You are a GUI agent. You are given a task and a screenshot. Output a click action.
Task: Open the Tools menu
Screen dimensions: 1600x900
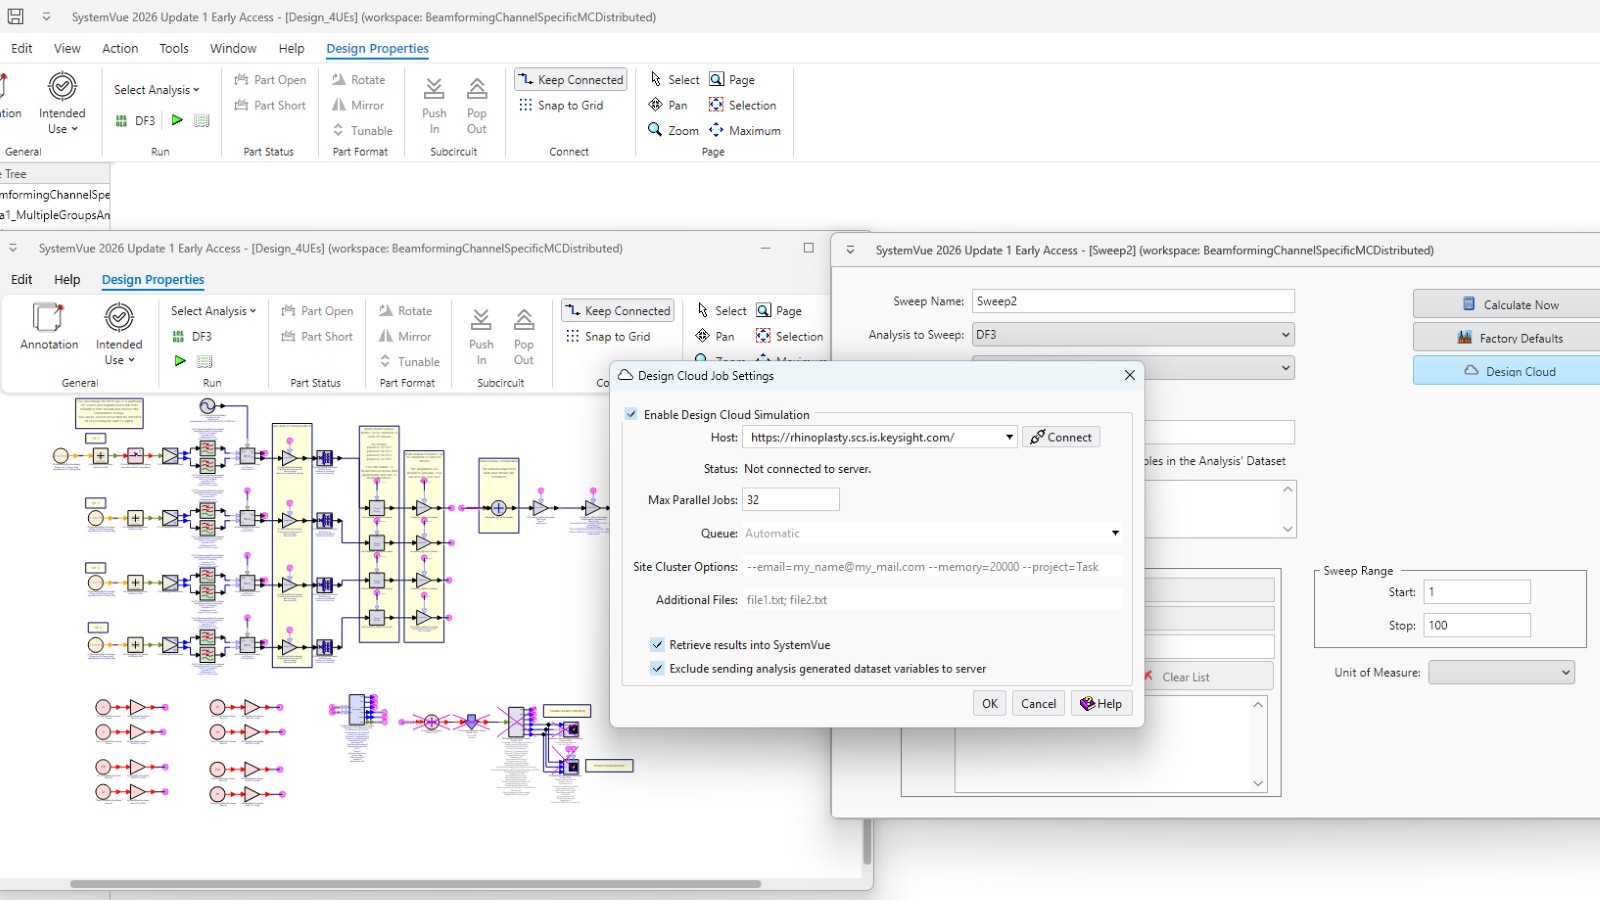pos(174,48)
